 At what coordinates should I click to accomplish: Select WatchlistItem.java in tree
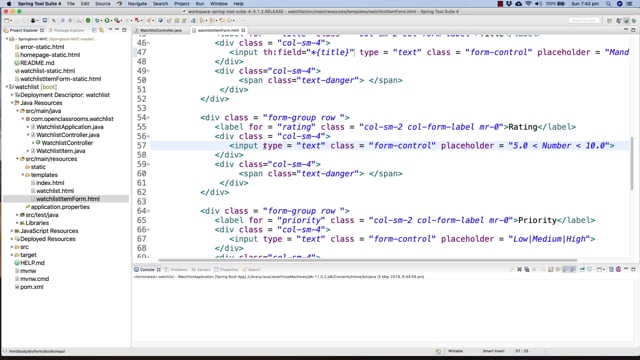point(60,151)
